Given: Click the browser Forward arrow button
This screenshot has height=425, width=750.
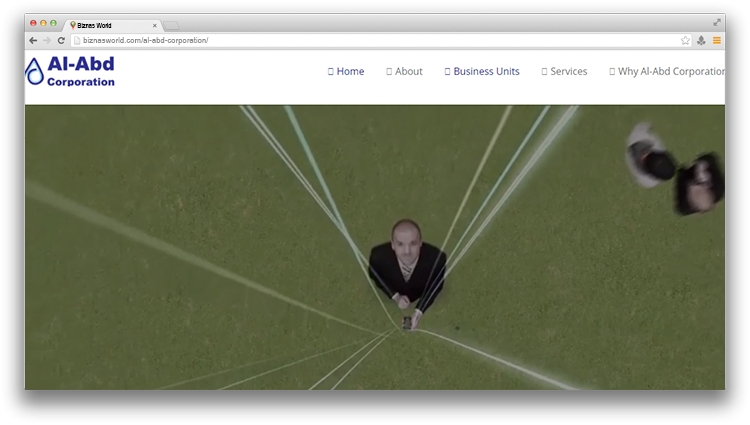Looking at the screenshot, I should (47, 40).
